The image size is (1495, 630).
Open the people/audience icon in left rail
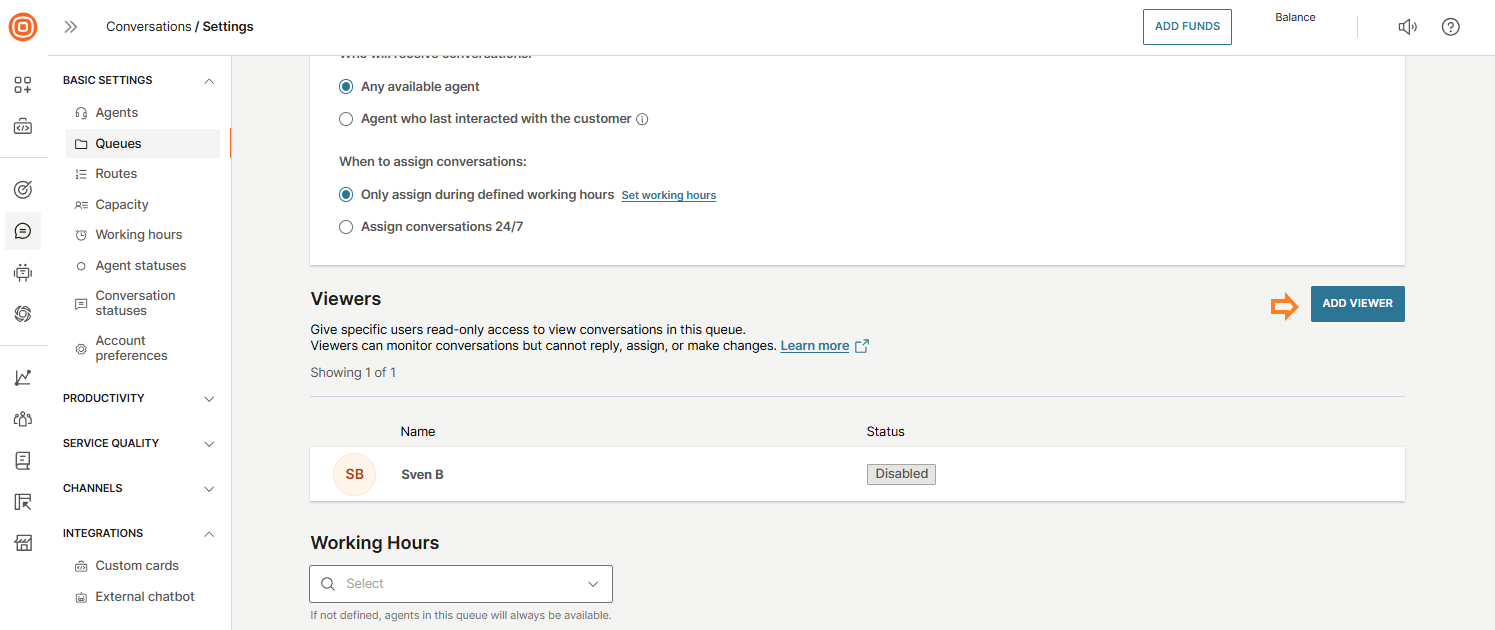point(23,419)
